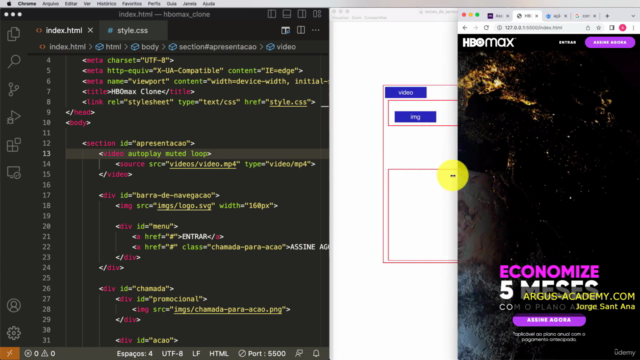Click the Chrome address bar URL
This screenshot has width=640, height=360.
(533, 28)
